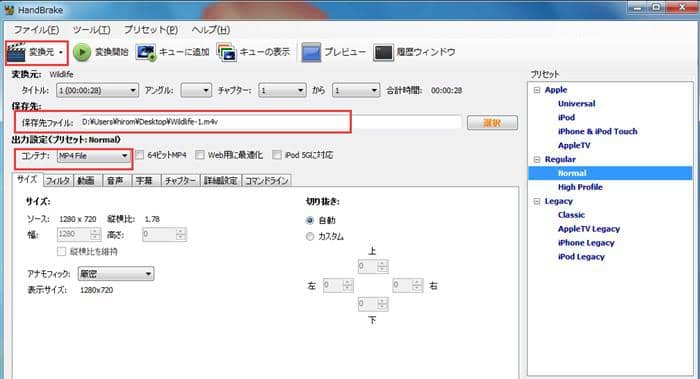Click in the 保存先ファイル path field
Screen dimensions: 700x379
coord(271,122)
